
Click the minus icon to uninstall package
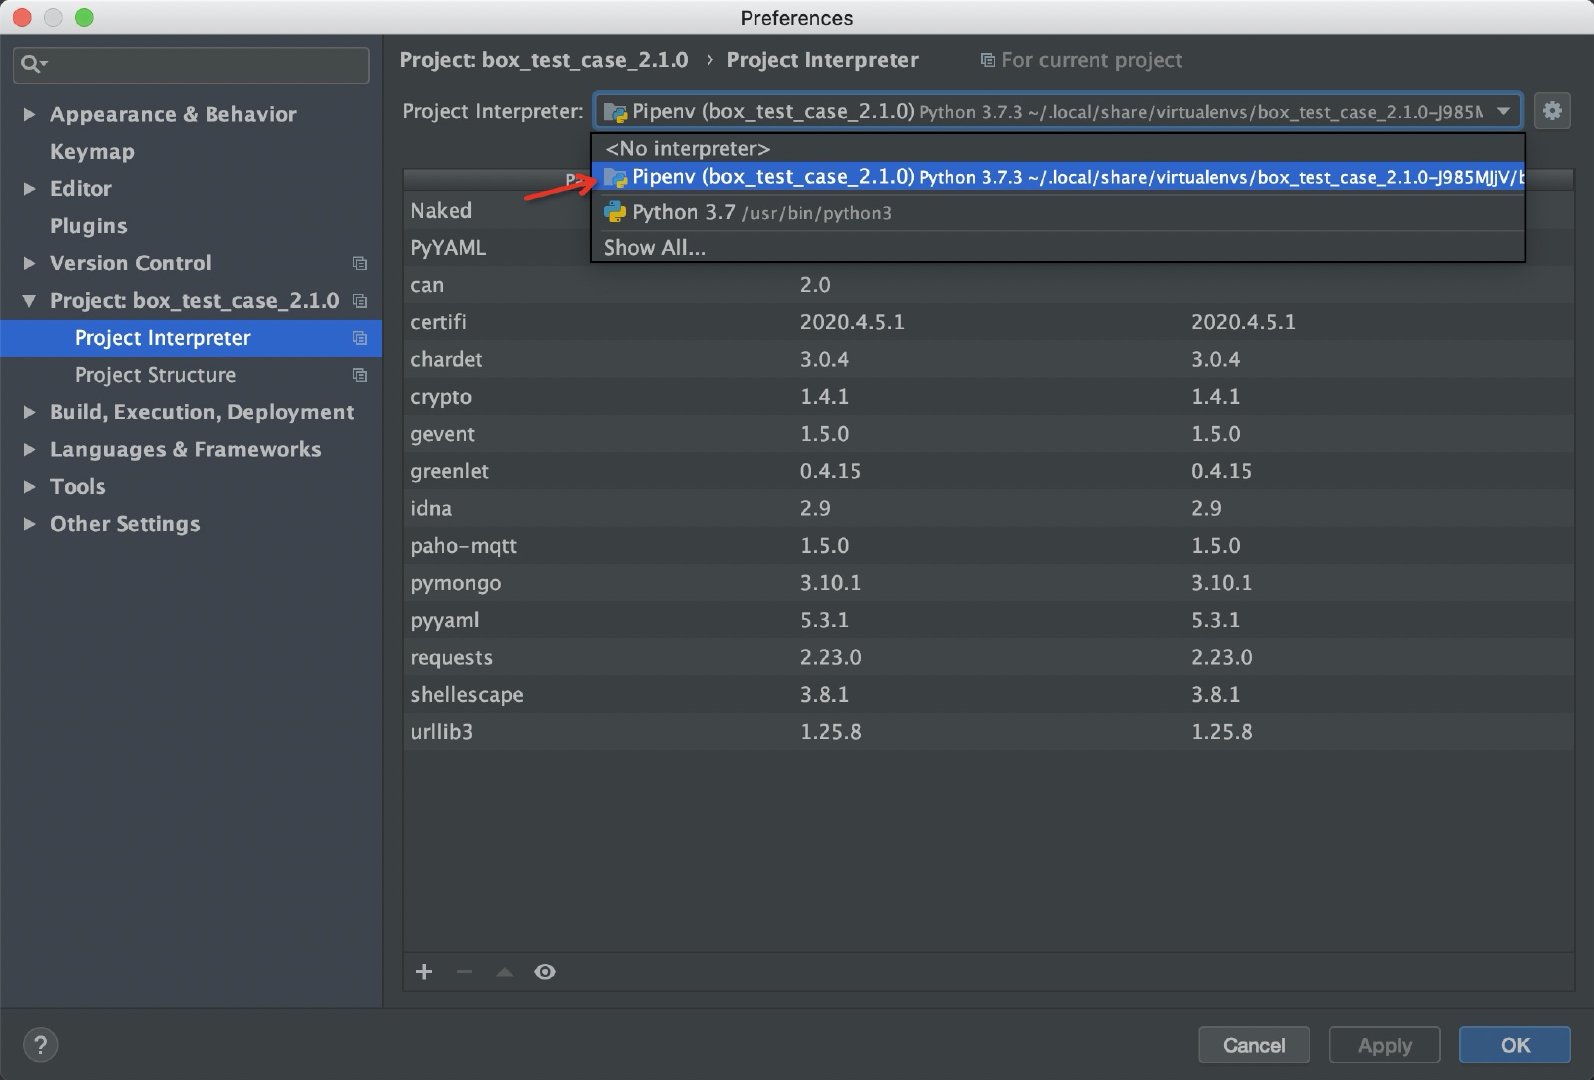click(x=464, y=972)
